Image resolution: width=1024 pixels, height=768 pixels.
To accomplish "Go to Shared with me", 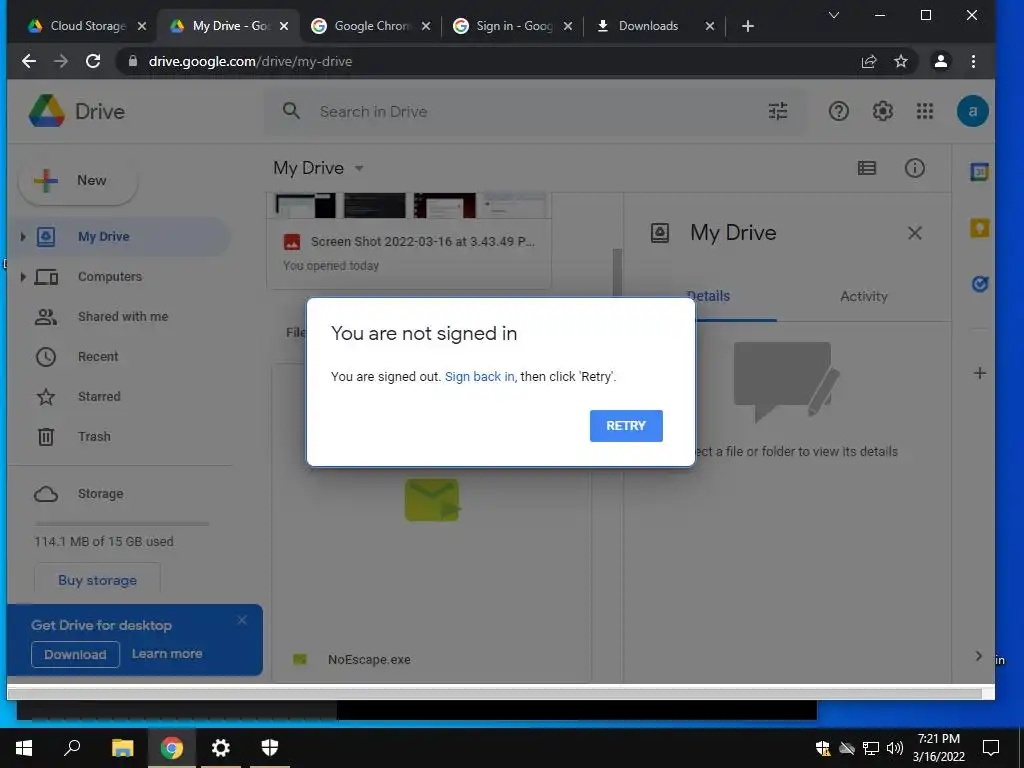I will 123,317.
